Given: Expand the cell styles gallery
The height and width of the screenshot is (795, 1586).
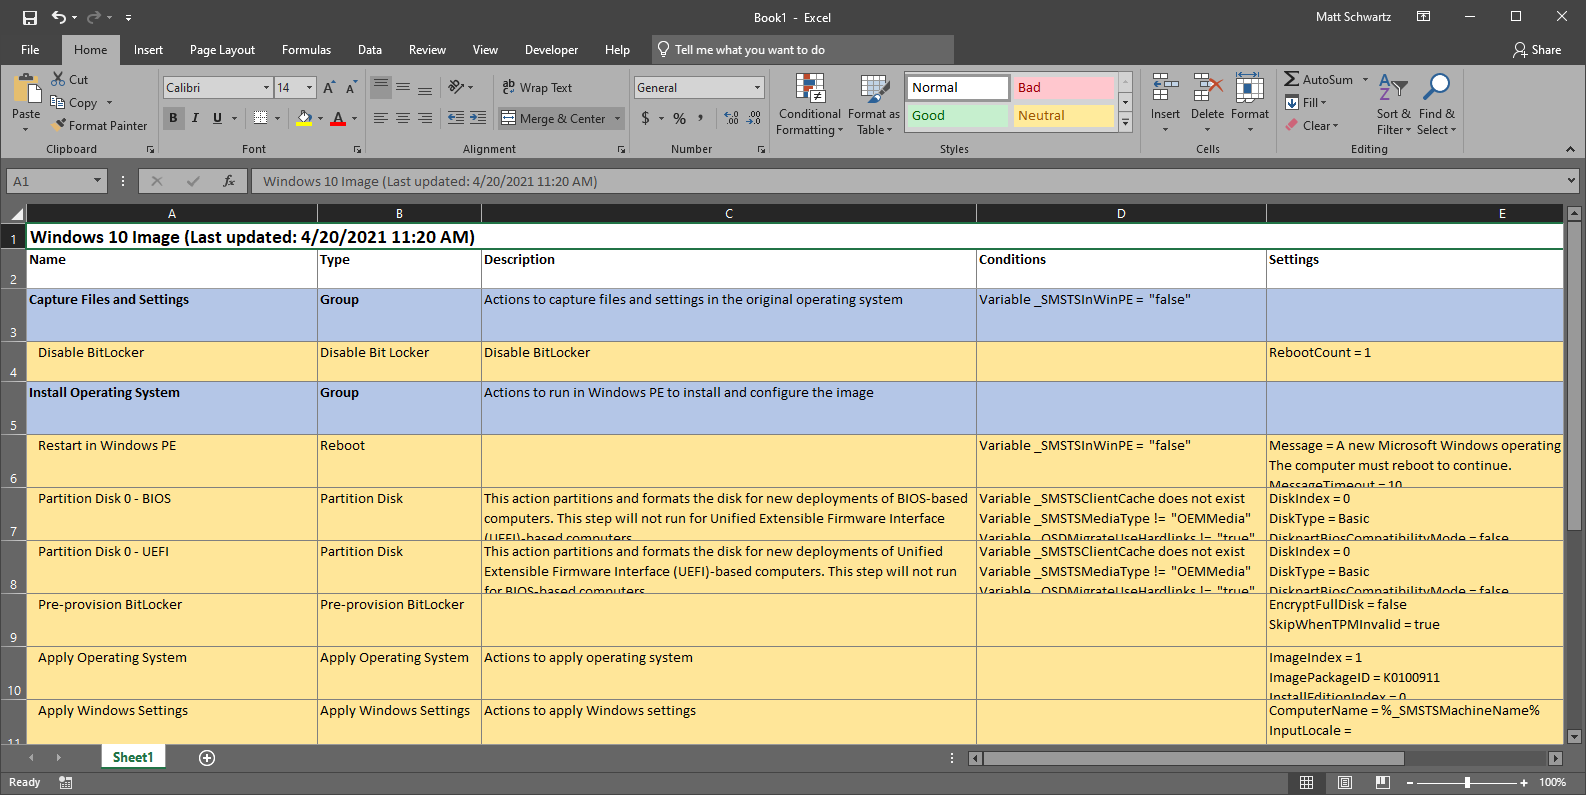Looking at the screenshot, I should (1125, 123).
